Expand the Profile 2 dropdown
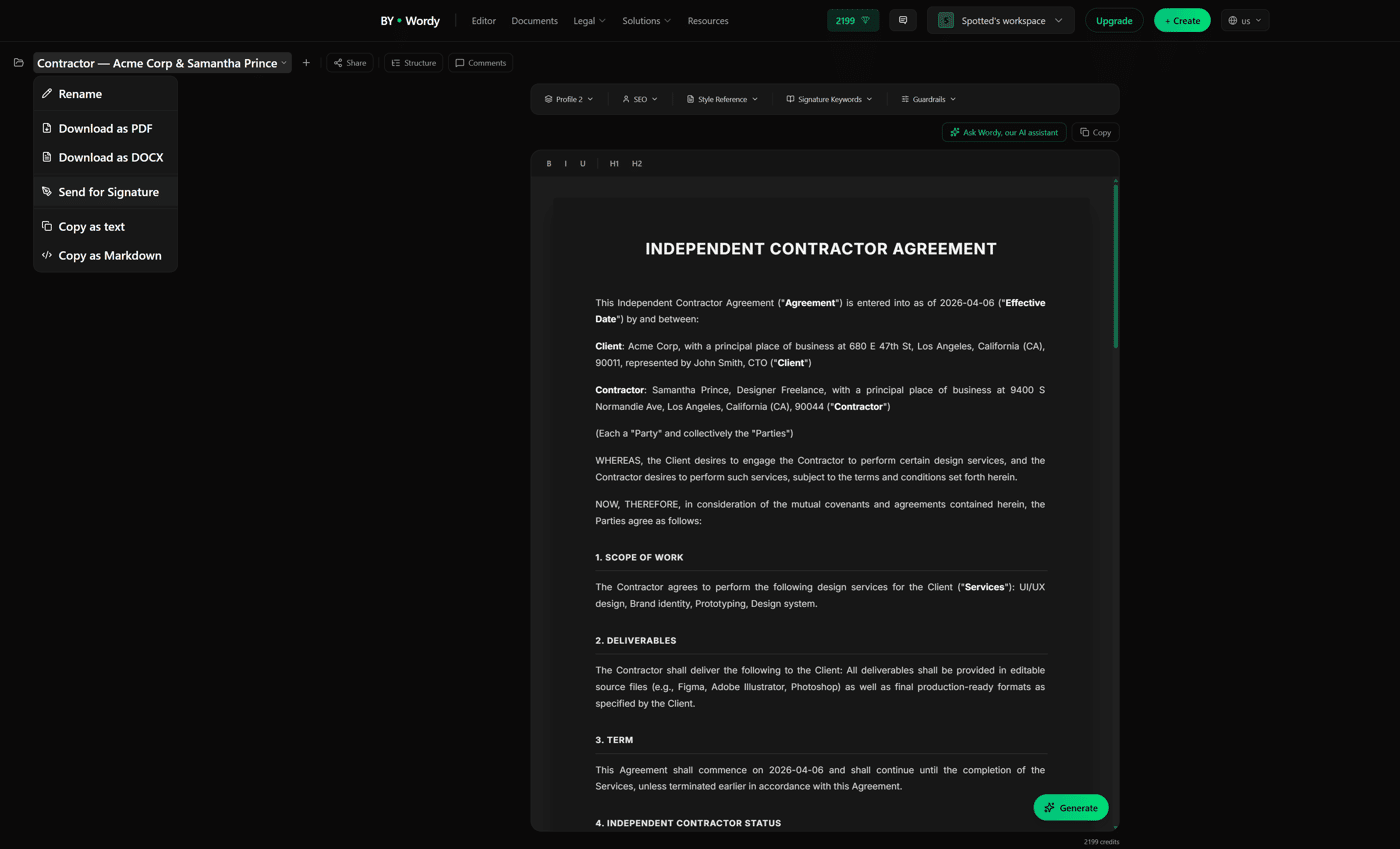Screen dimensions: 1400x849 pos(569,99)
